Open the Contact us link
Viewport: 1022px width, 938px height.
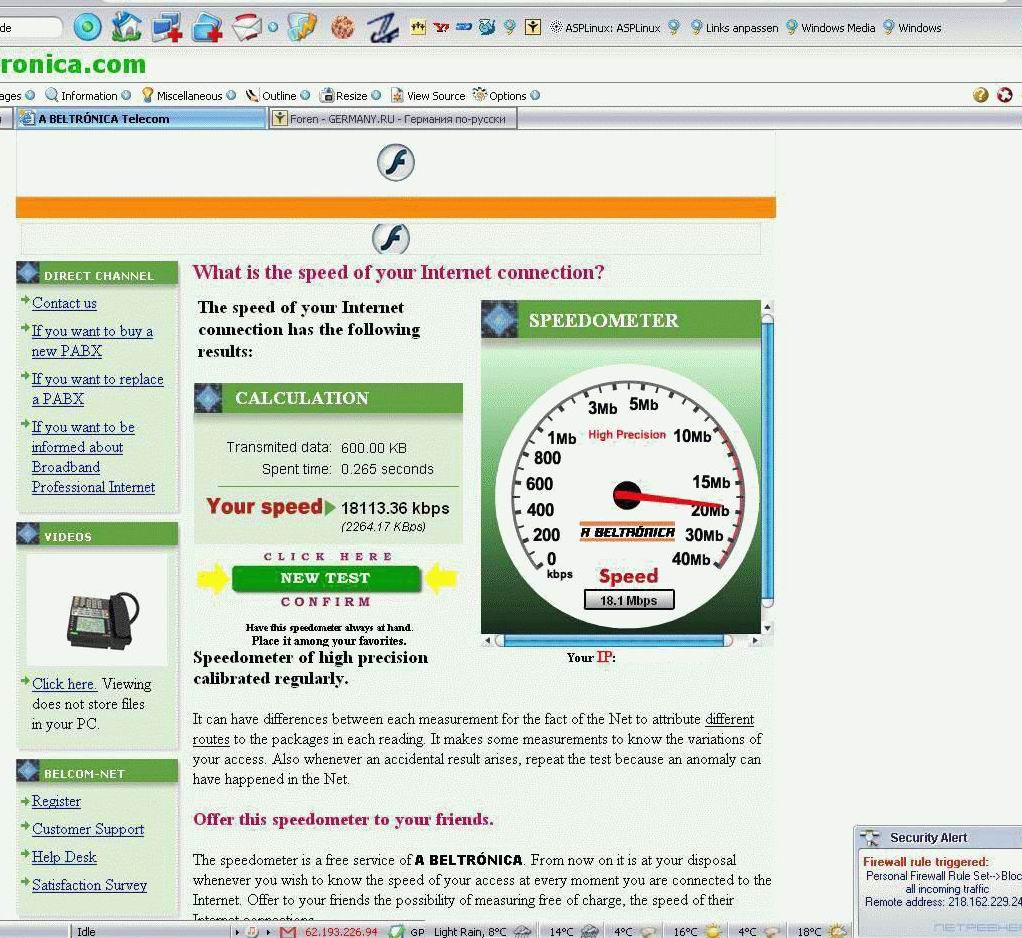[64, 303]
